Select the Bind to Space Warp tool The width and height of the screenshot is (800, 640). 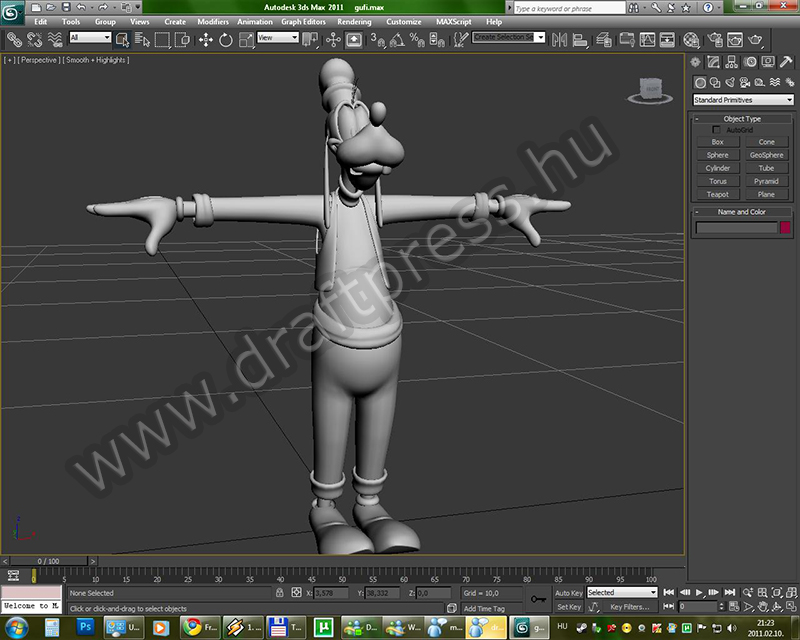55,39
